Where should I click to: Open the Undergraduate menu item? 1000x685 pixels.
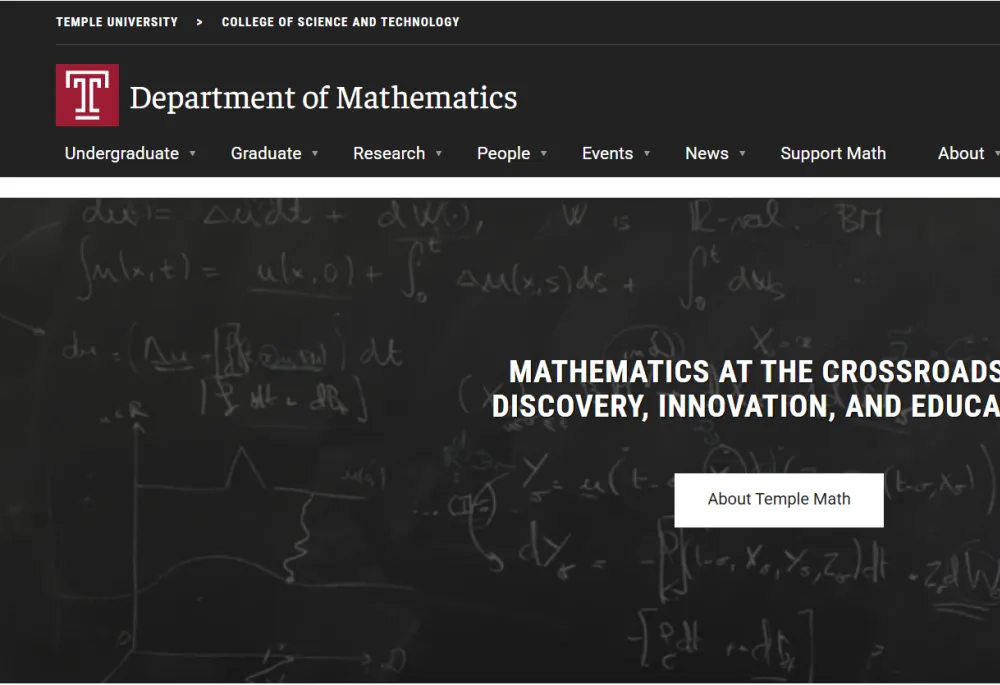pyautogui.click(x=121, y=153)
